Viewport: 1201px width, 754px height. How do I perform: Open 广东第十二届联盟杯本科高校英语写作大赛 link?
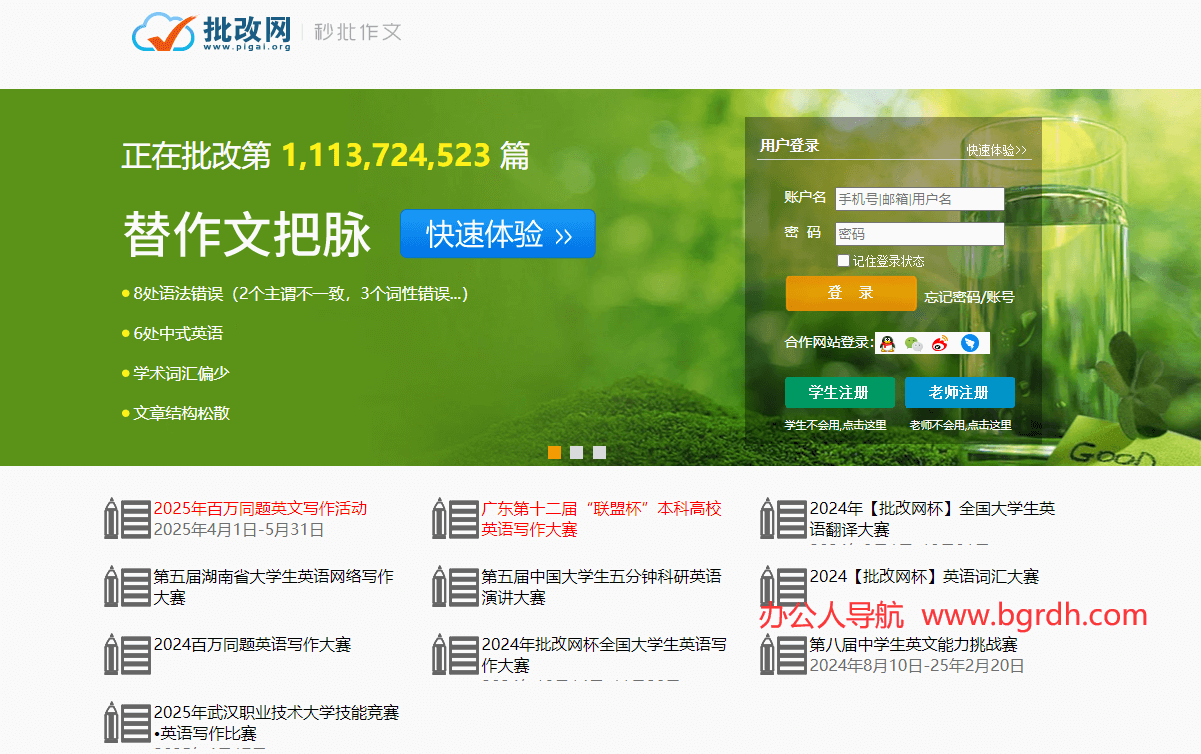(601, 519)
